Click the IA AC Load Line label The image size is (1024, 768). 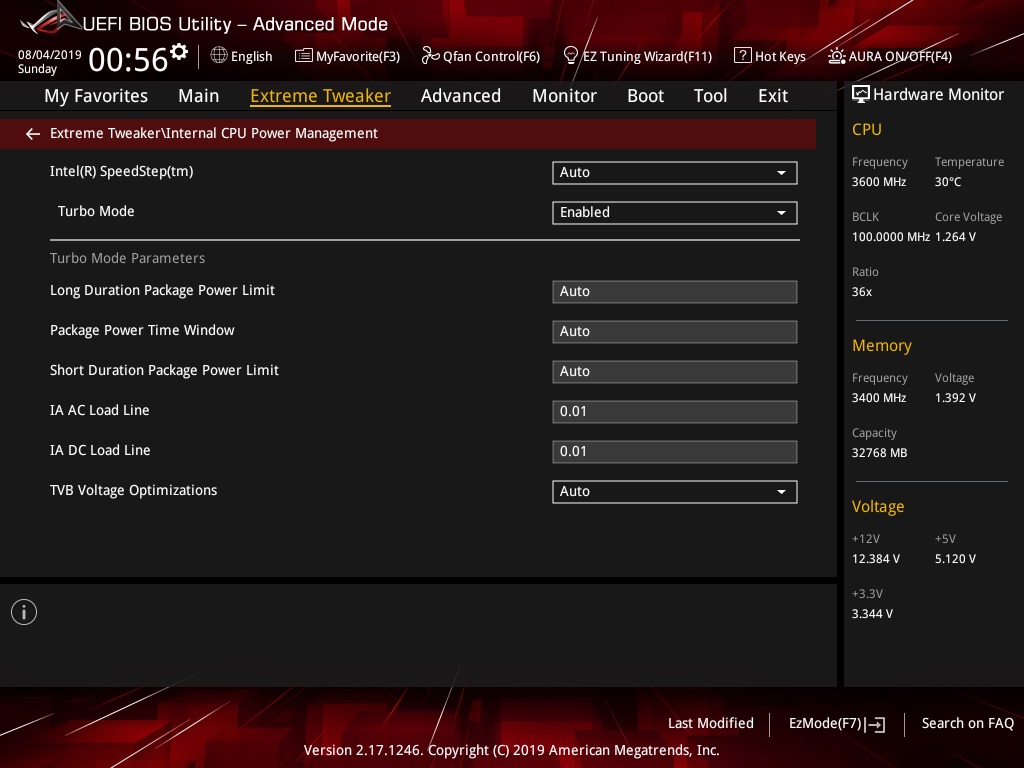click(x=99, y=411)
